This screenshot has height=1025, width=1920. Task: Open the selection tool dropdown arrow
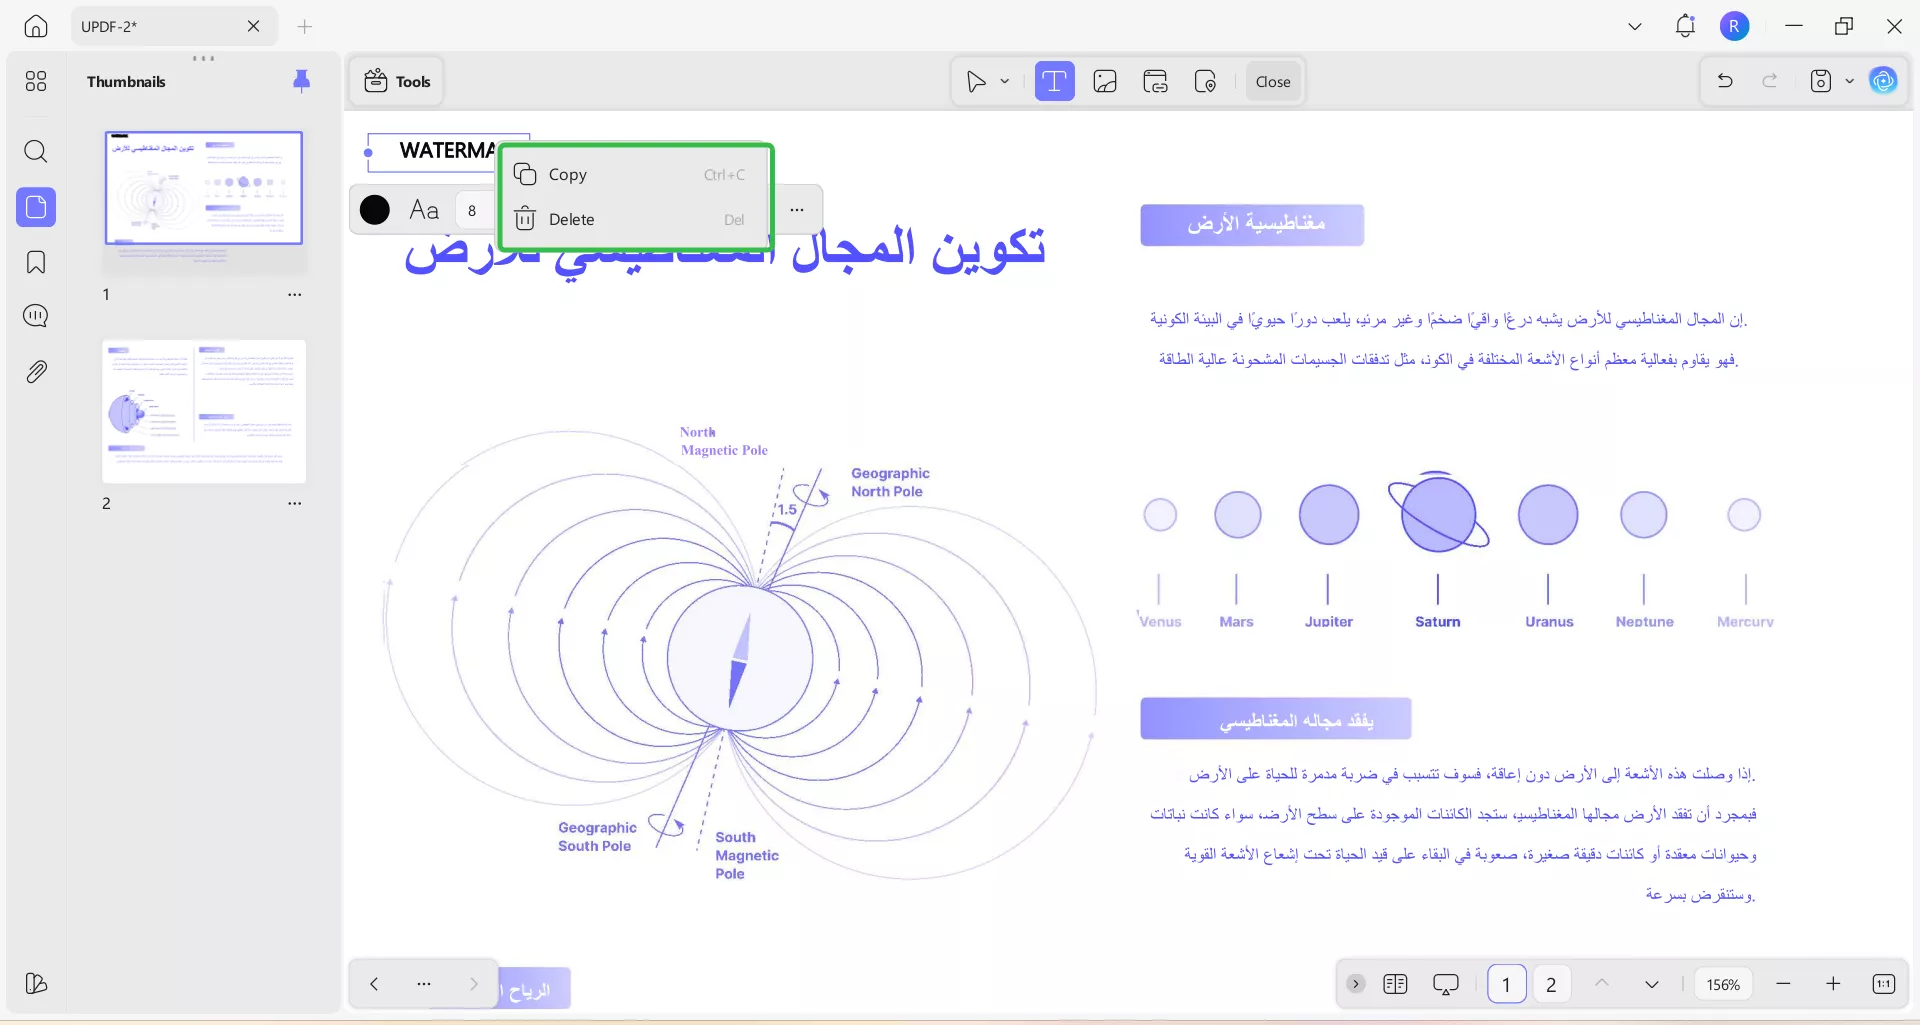pos(1003,81)
